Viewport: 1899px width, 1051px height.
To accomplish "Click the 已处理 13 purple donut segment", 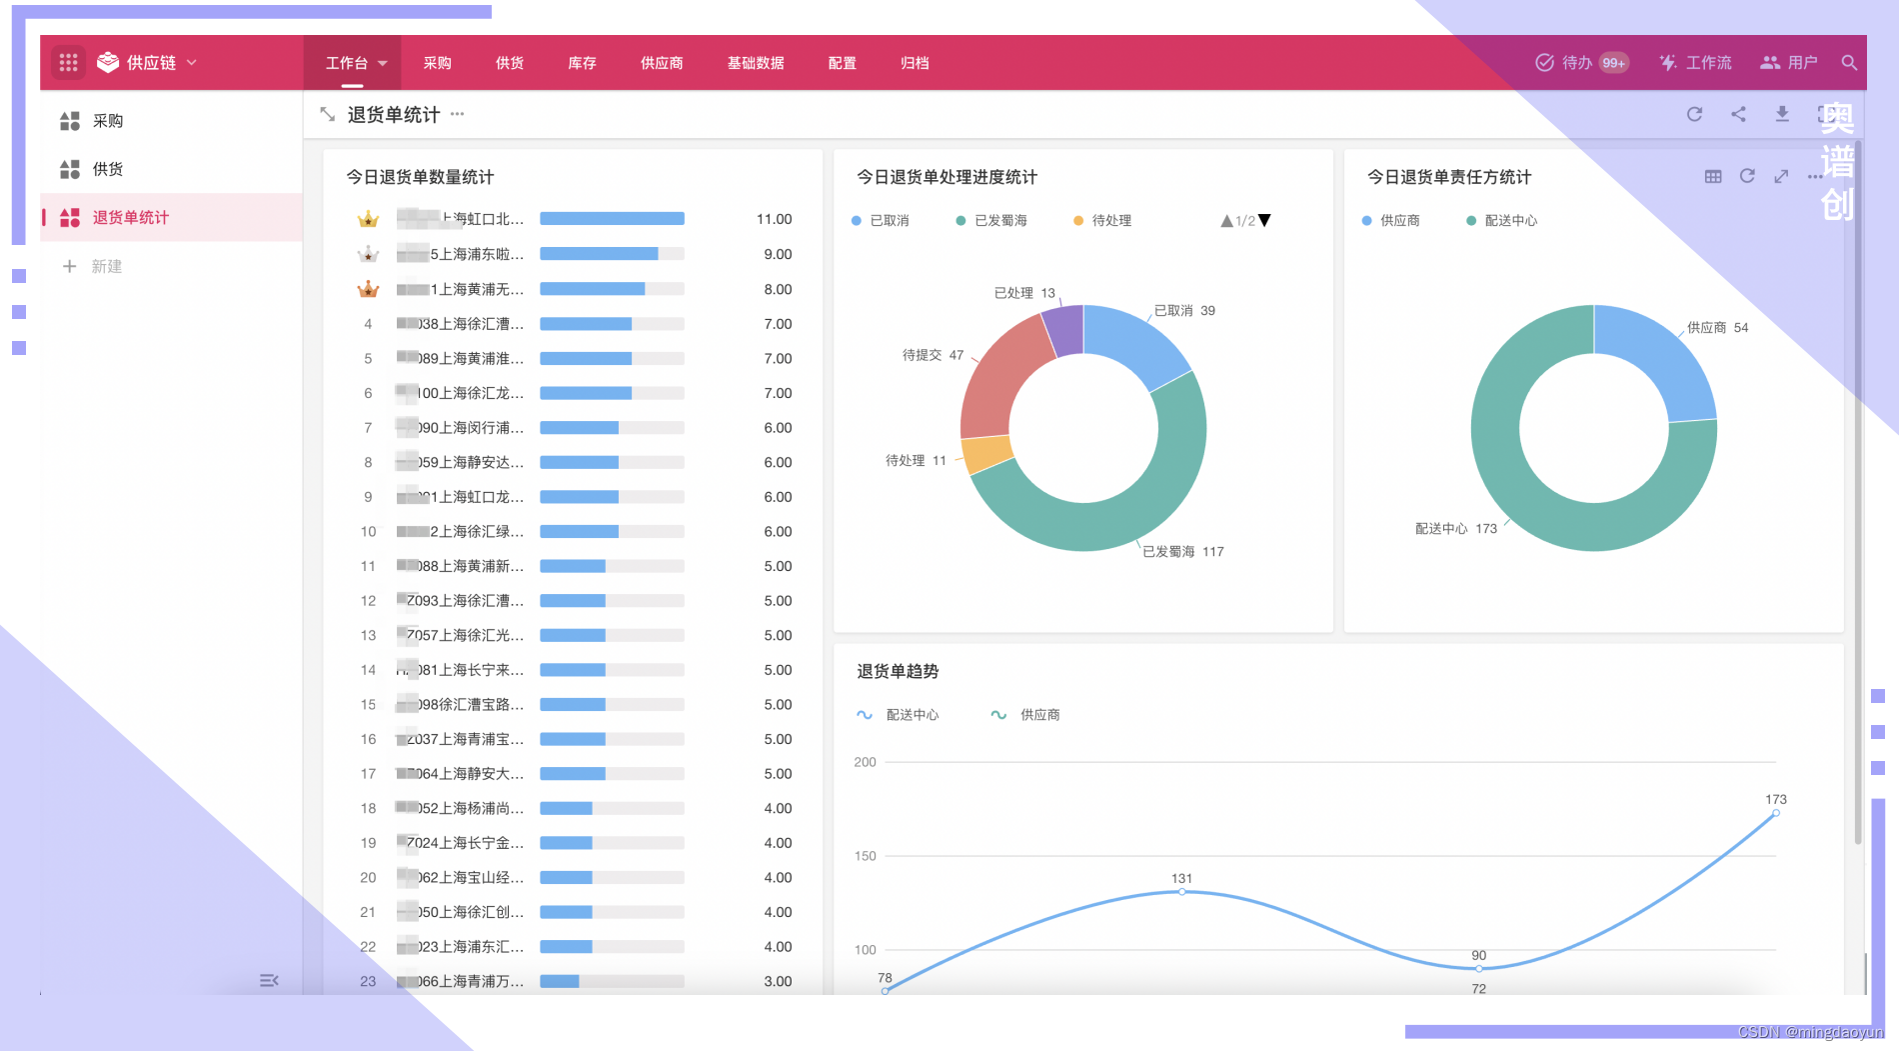I will (x=1064, y=330).
